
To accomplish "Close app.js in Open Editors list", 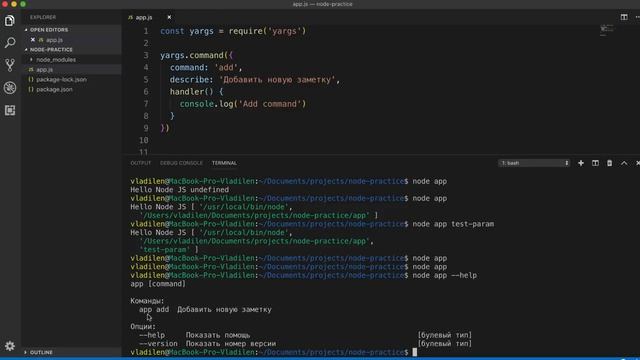I will pos(33,40).
